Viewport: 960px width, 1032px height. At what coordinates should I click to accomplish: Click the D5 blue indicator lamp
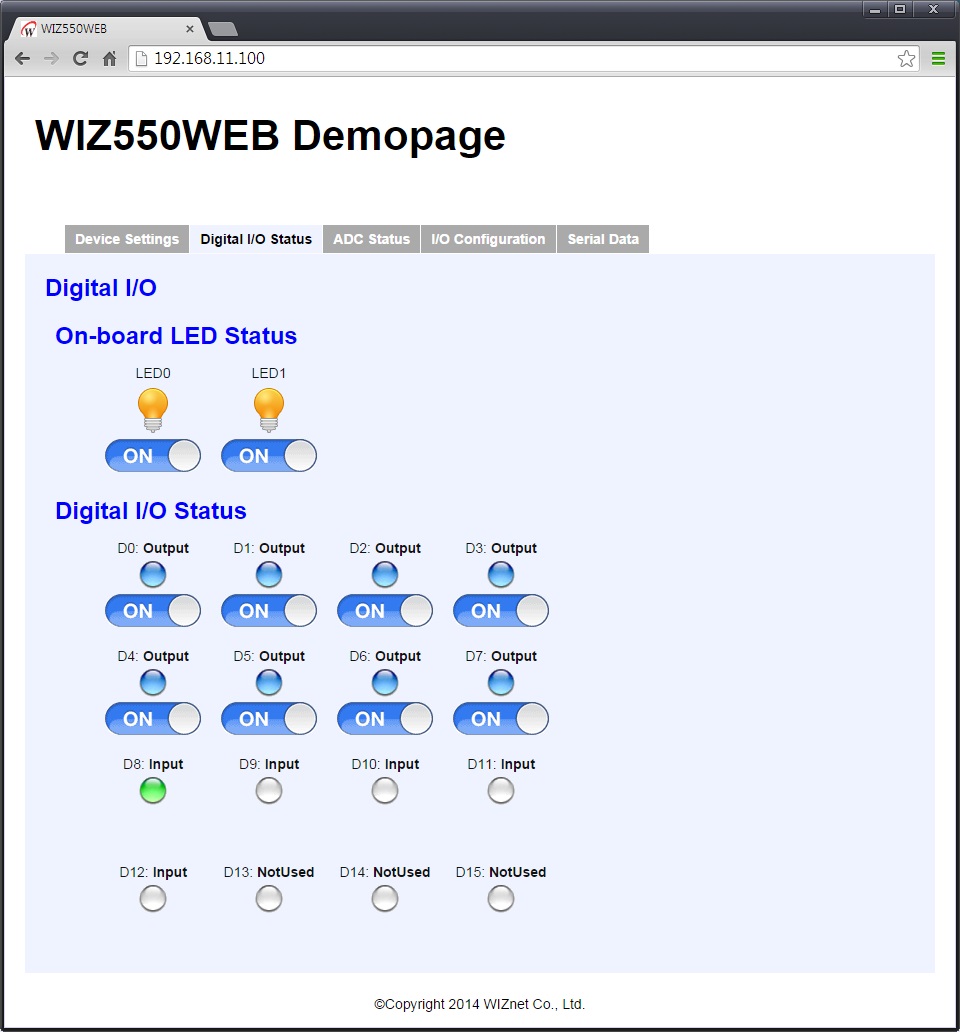[x=268, y=683]
